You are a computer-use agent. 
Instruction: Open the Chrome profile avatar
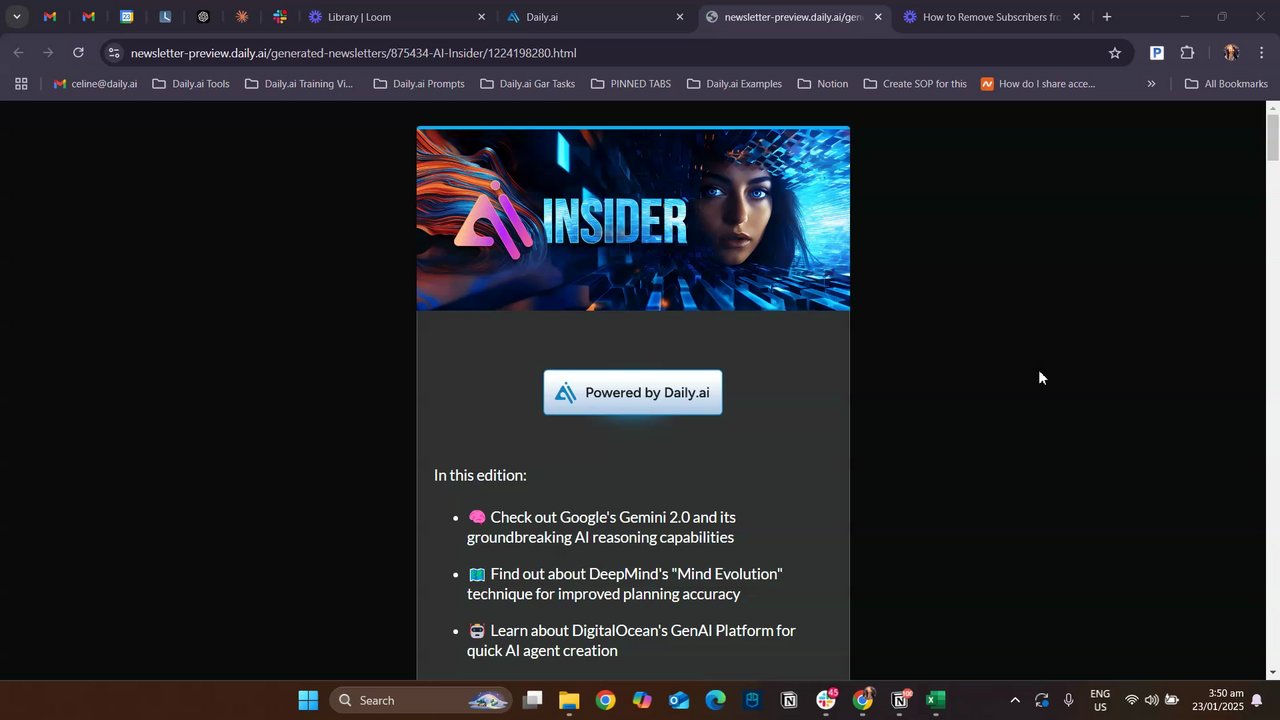point(1231,53)
